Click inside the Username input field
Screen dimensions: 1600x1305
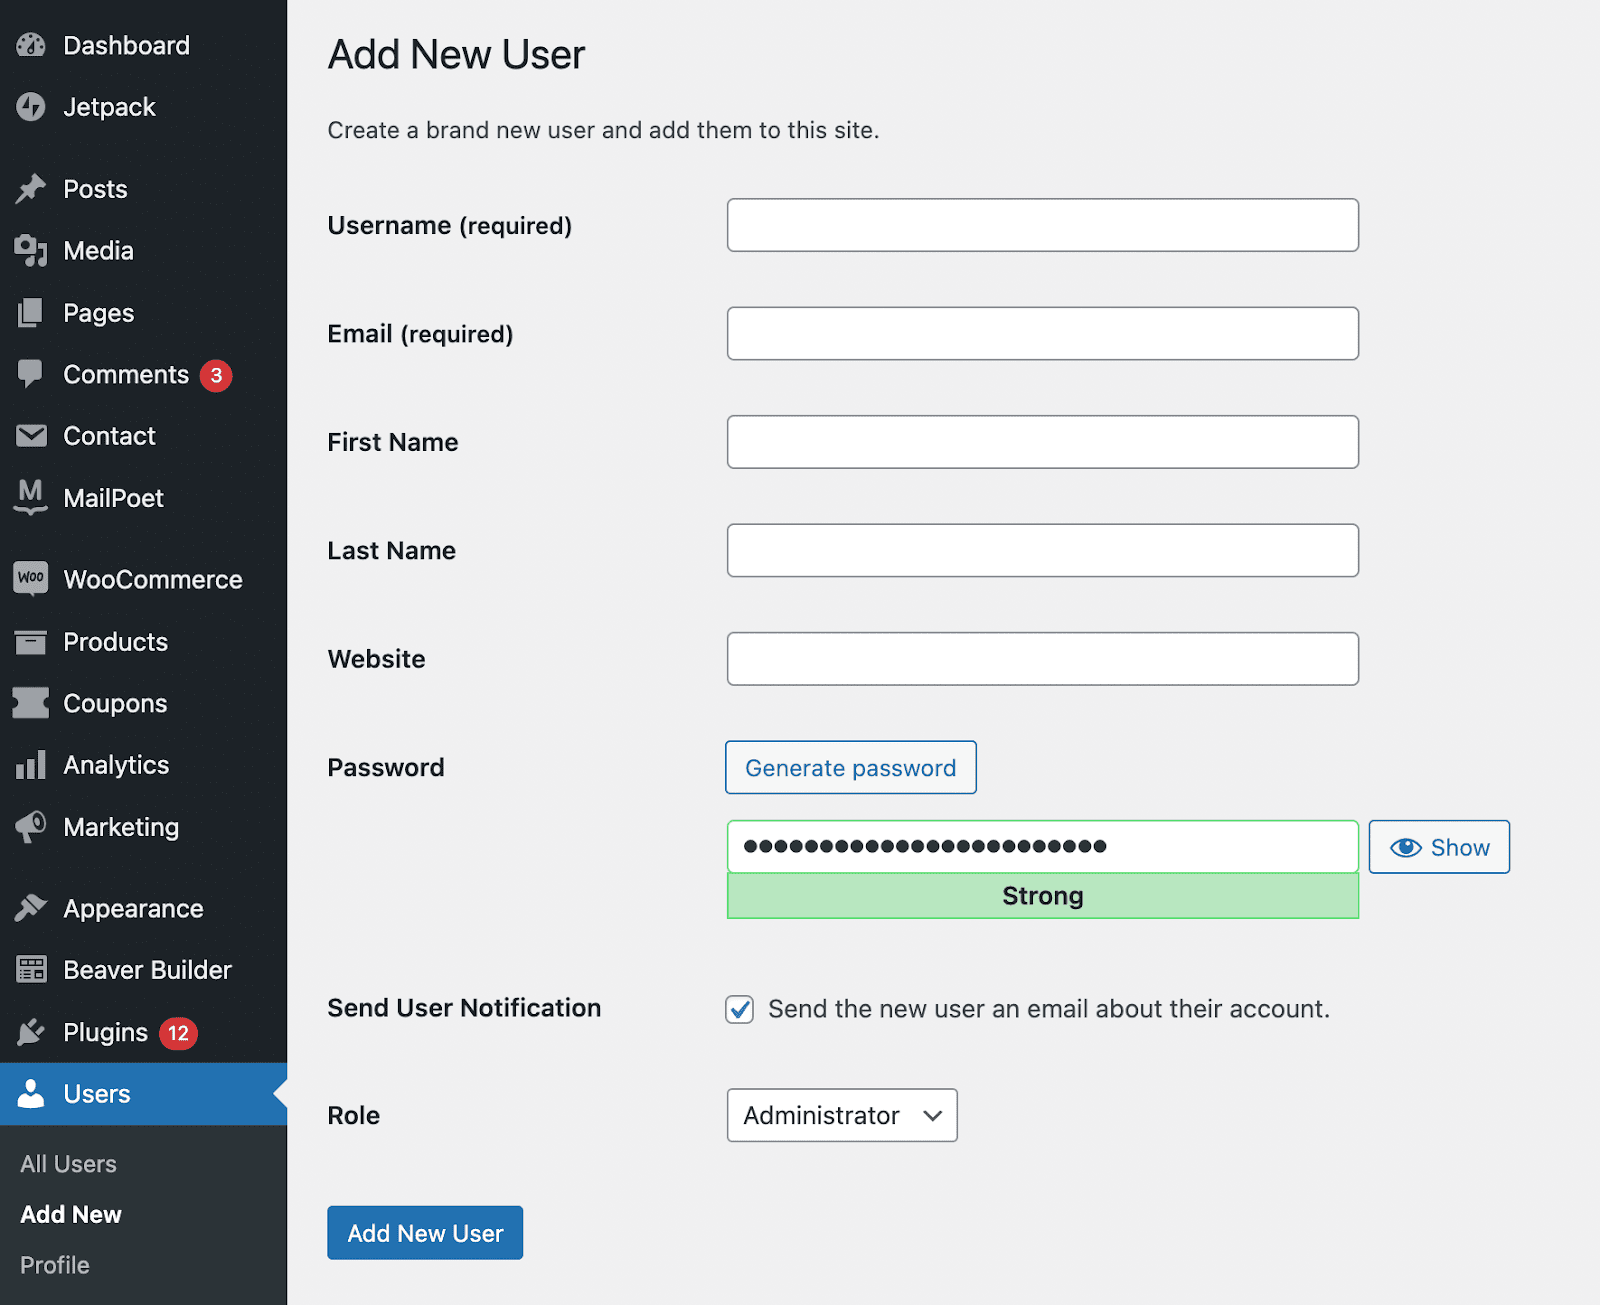(1042, 225)
